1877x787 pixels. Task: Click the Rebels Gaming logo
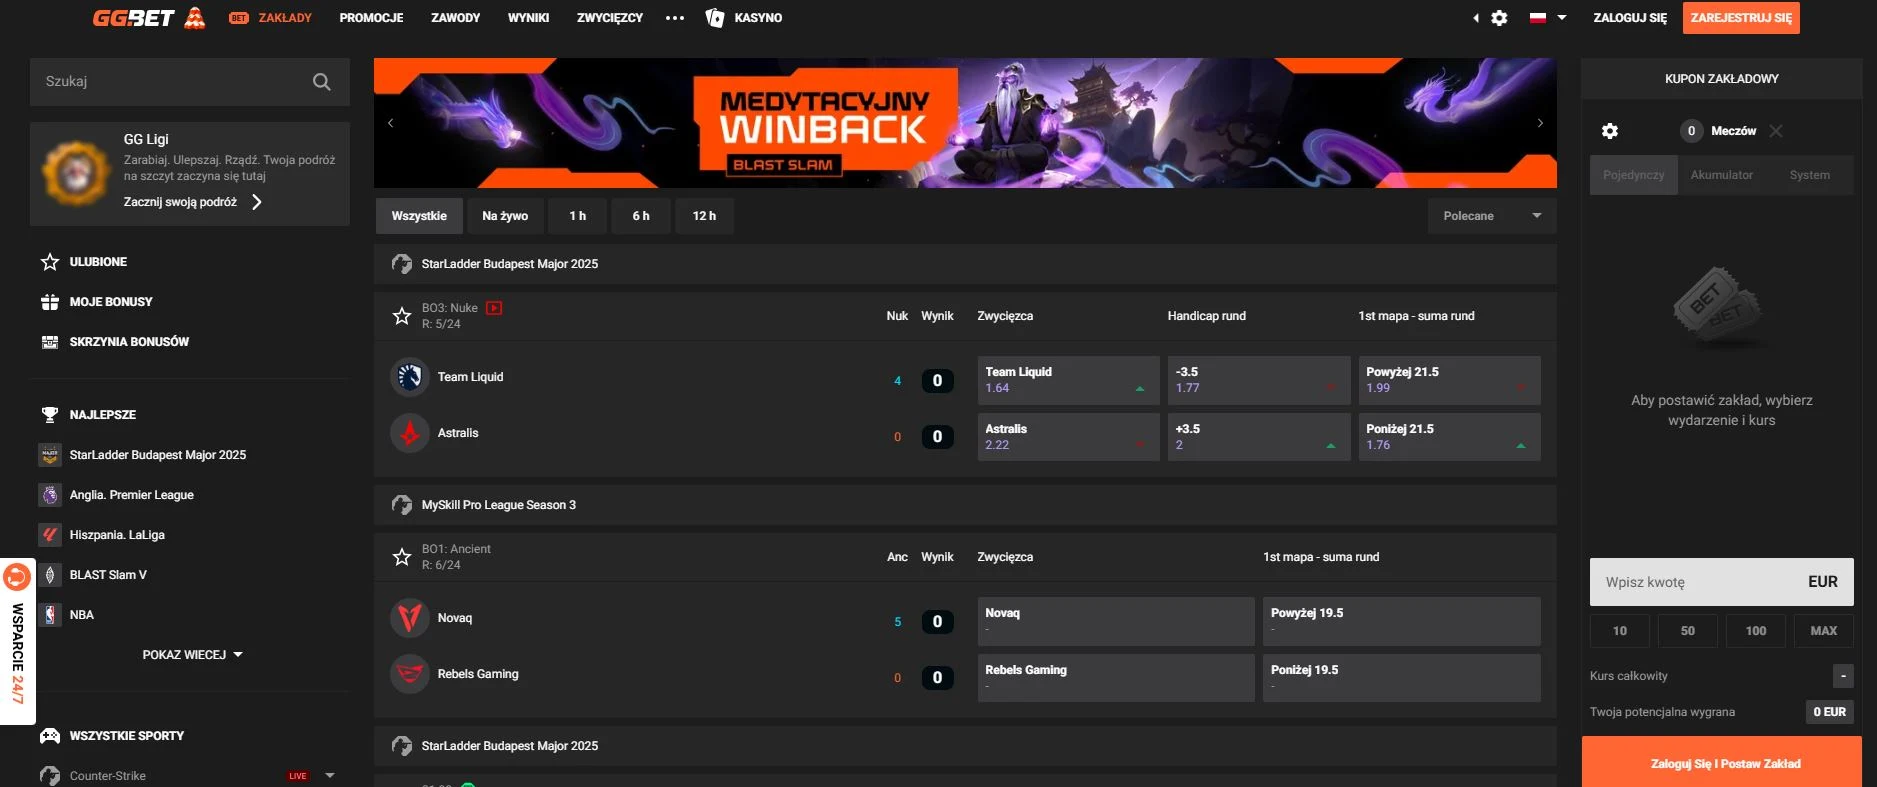pos(410,674)
